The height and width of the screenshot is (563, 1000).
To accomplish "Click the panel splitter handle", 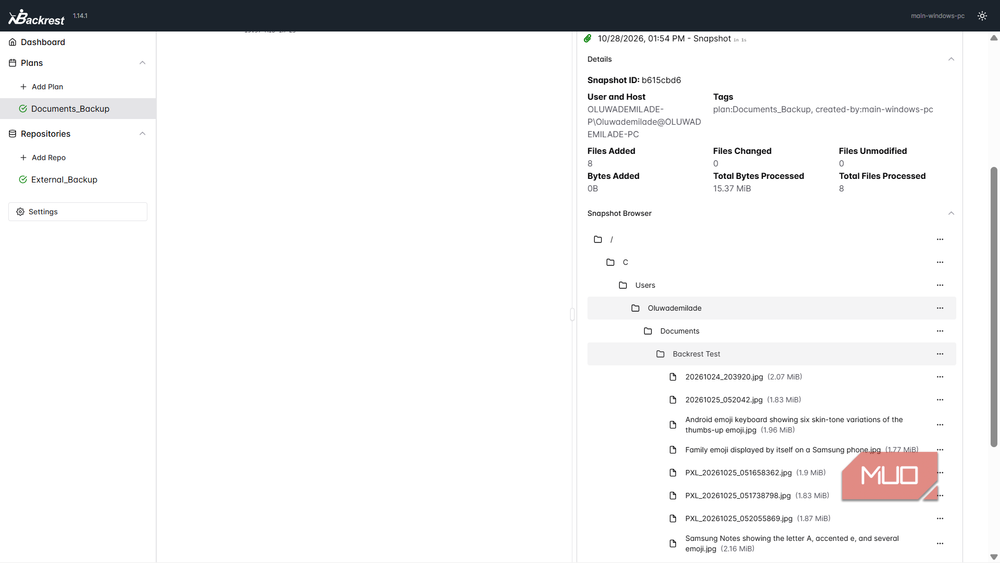I will (572, 314).
